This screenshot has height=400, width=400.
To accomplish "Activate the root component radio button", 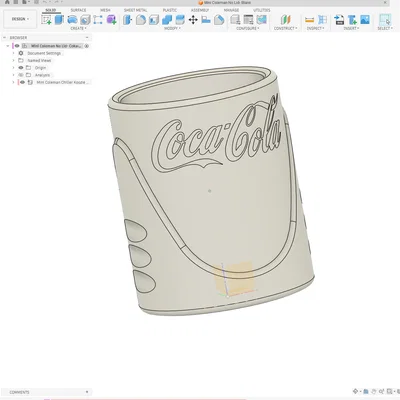I will click(87, 46).
